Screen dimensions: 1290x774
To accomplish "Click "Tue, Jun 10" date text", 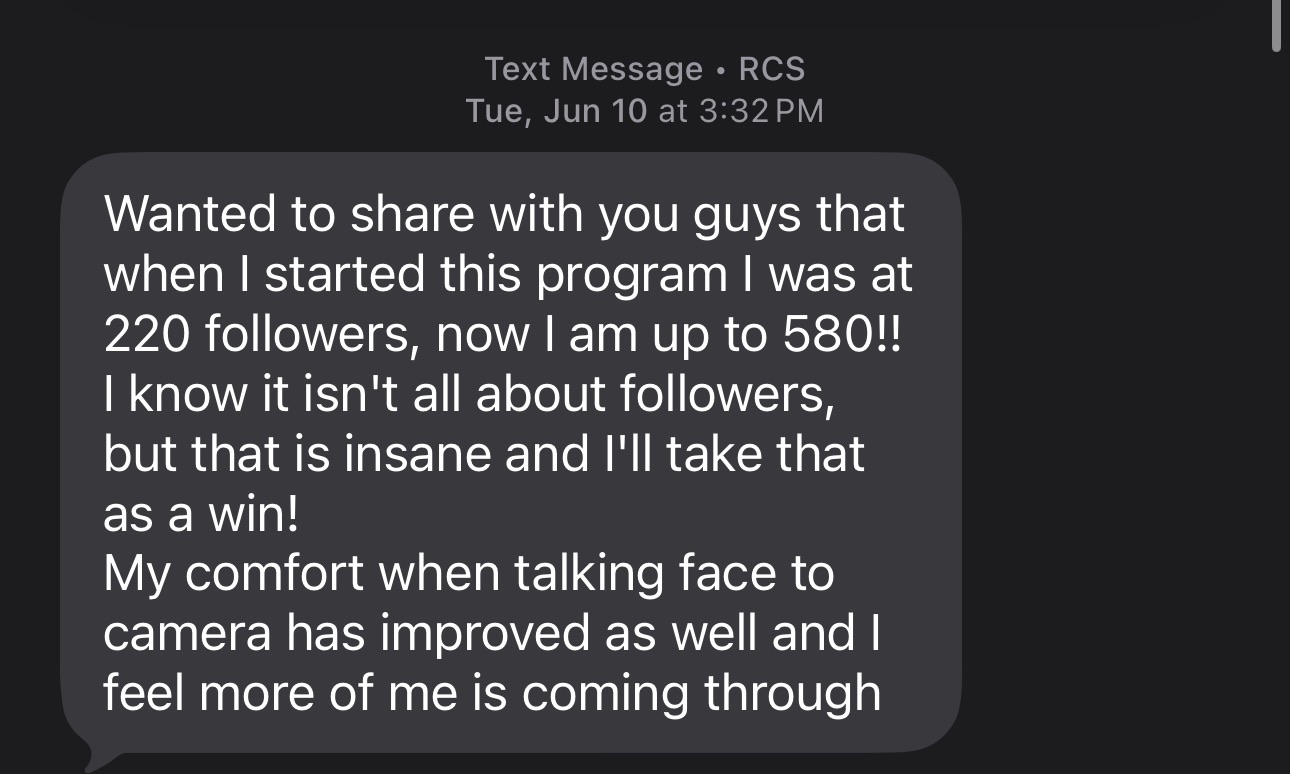I will click(556, 110).
